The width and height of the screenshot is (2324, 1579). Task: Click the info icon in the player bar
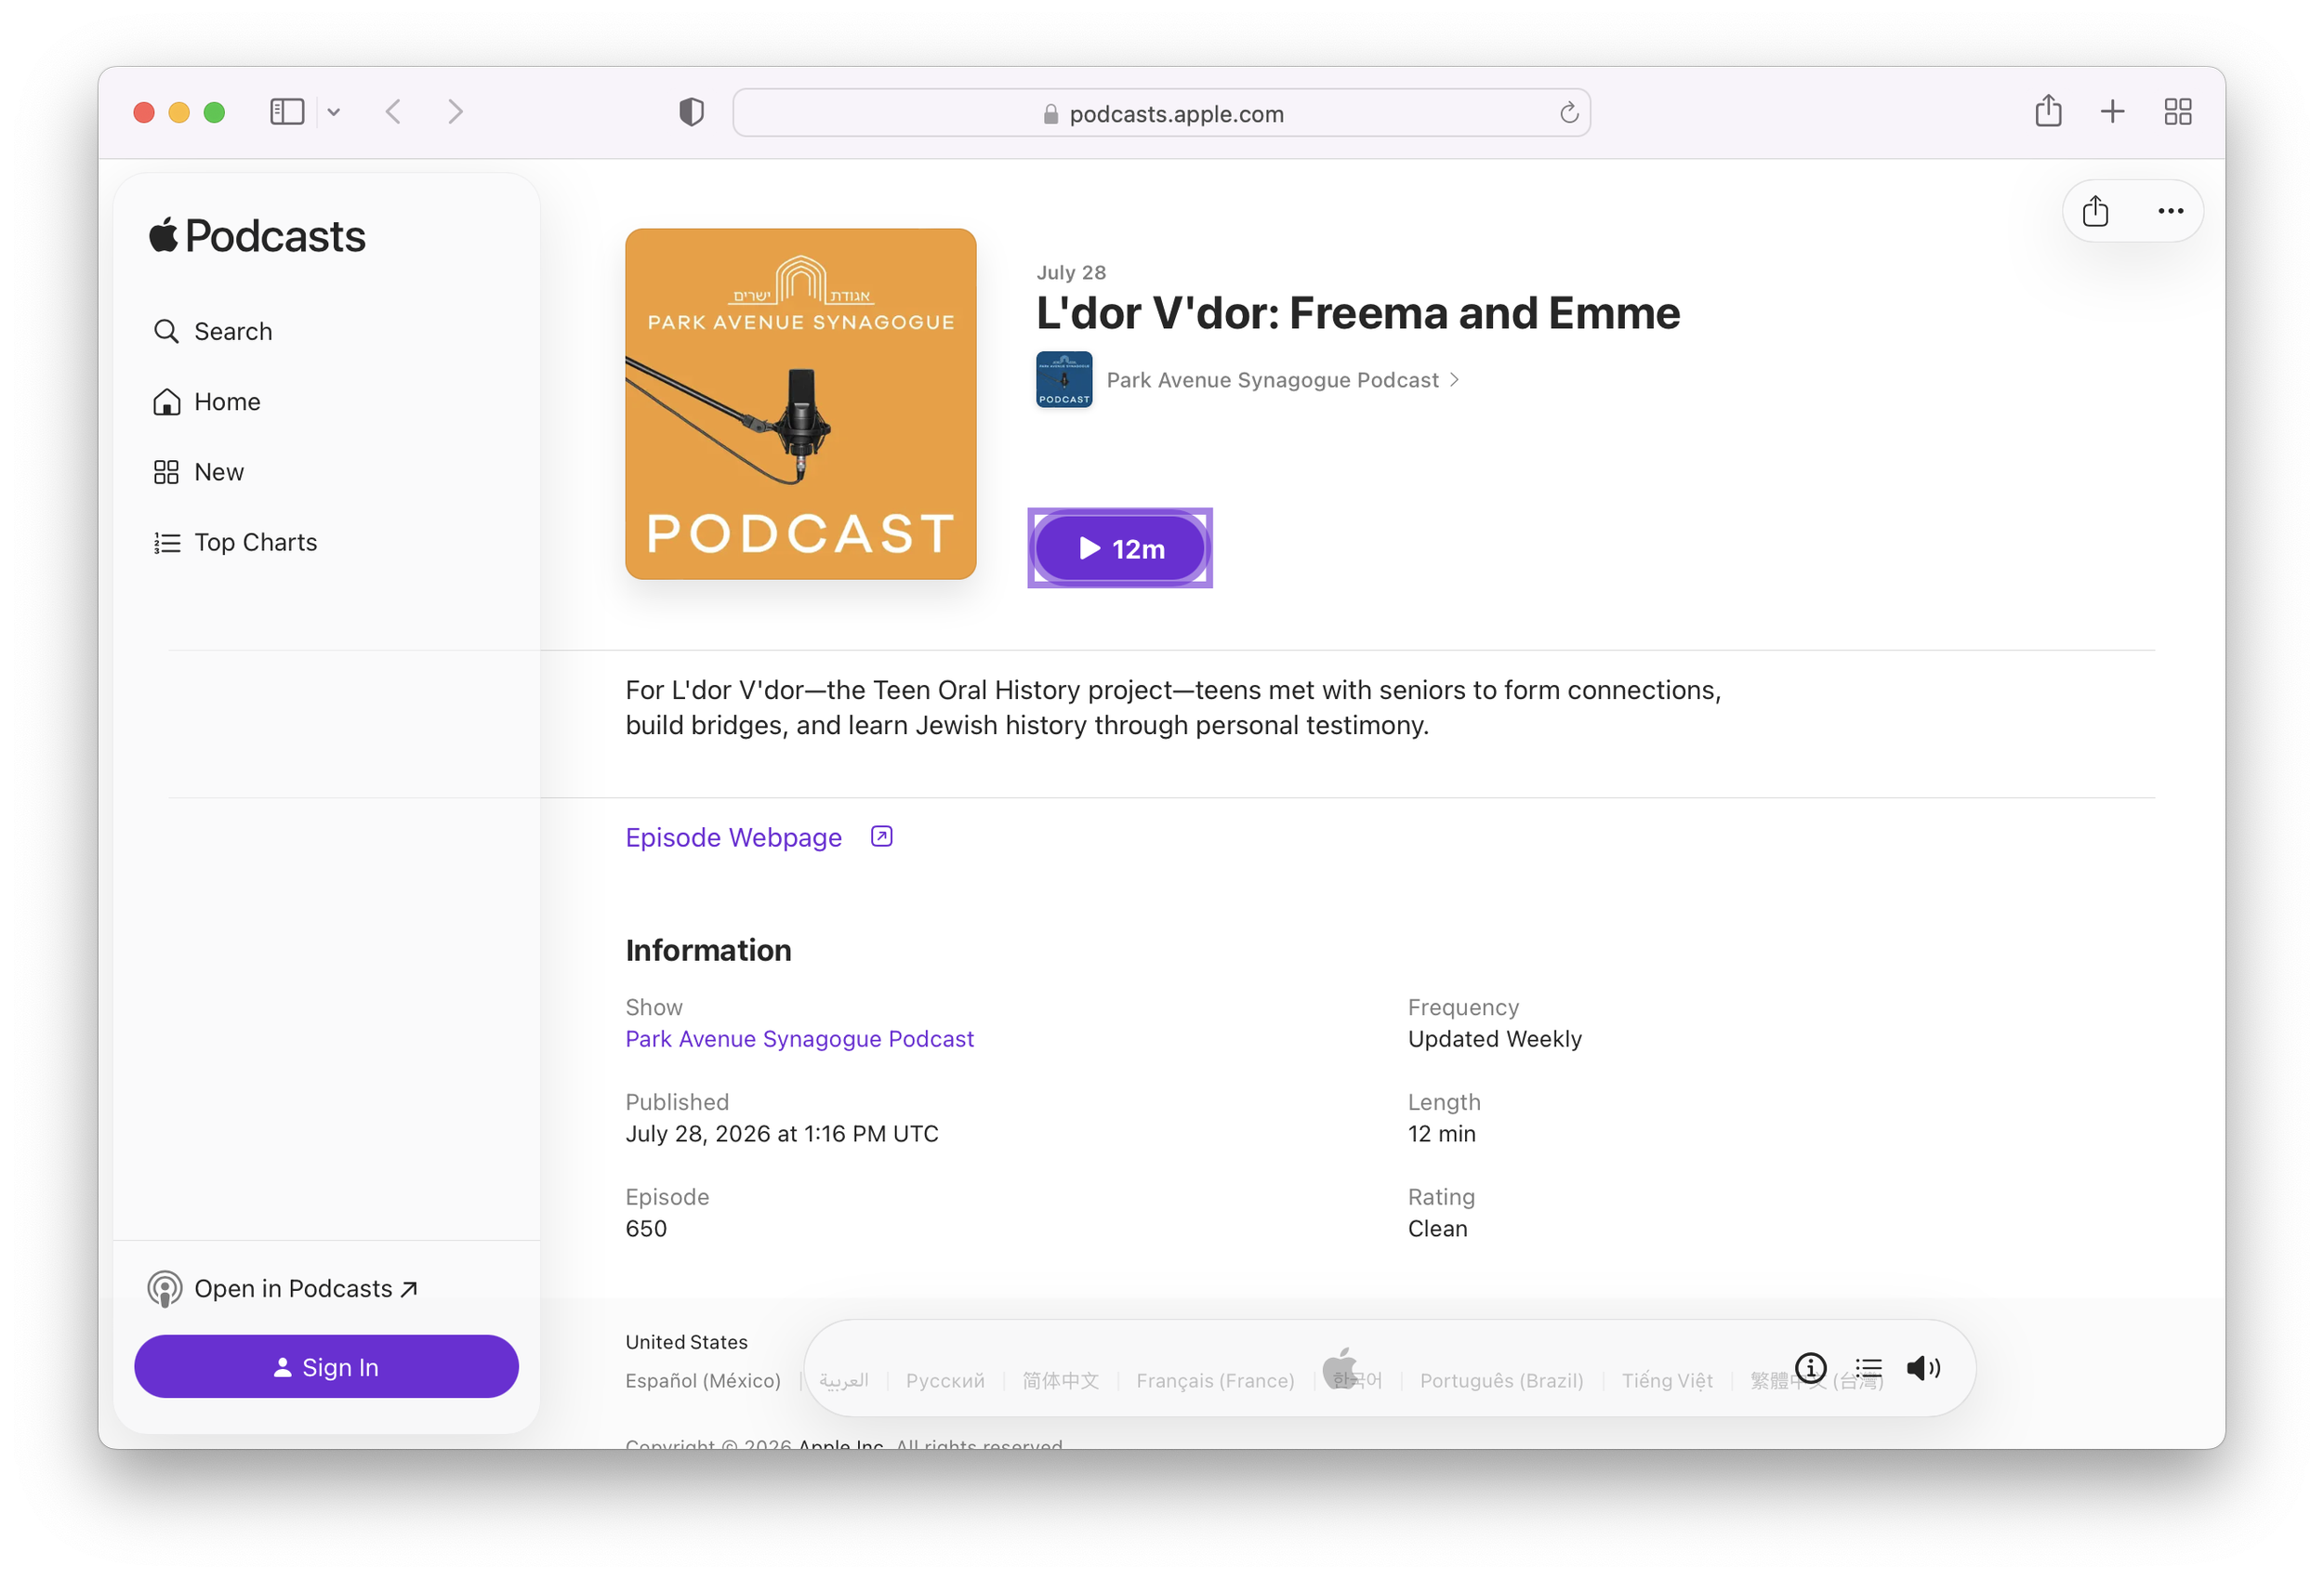(1810, 1367)
